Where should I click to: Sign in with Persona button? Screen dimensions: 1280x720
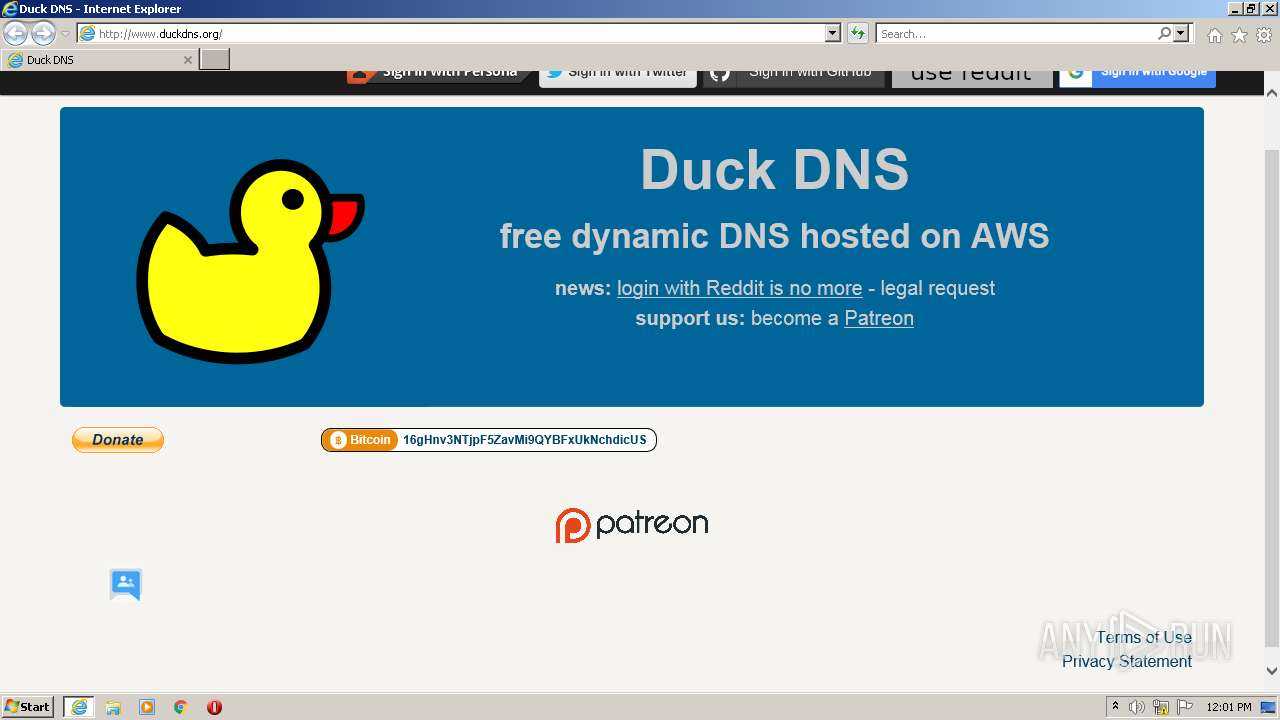pos(439,76)
